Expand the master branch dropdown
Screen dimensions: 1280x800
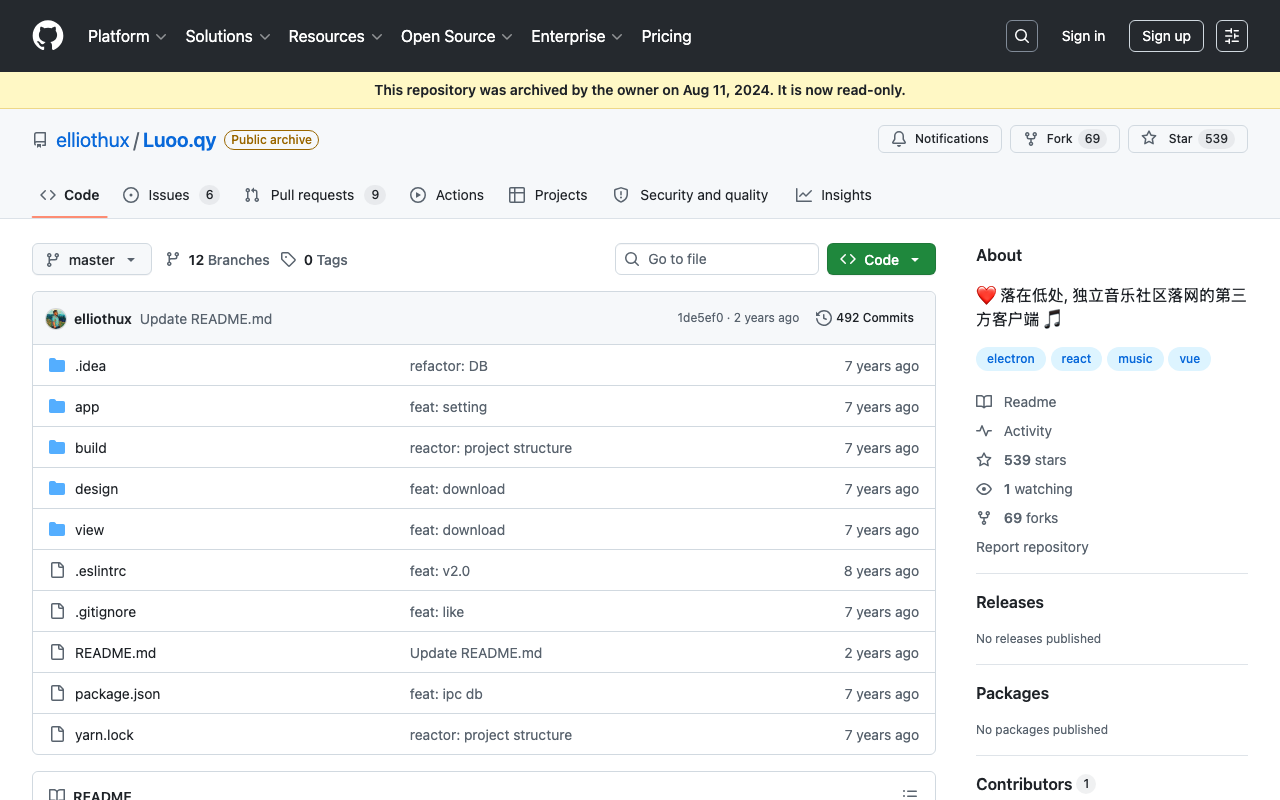point(92,260)
